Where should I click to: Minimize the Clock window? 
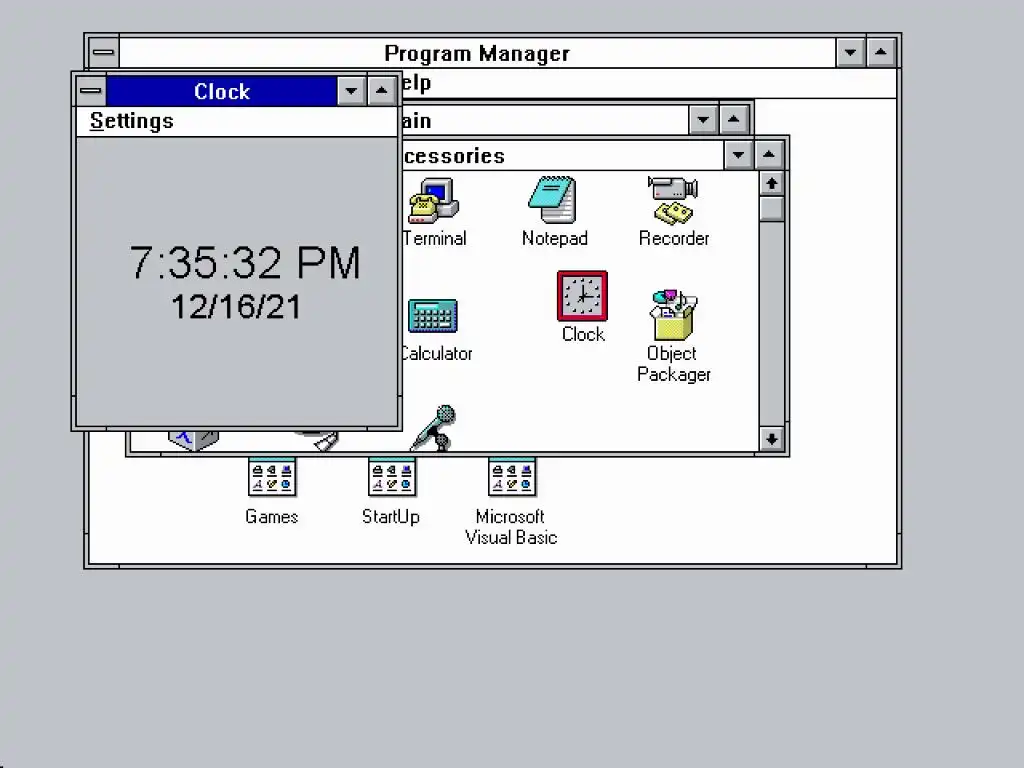(351, 91)
